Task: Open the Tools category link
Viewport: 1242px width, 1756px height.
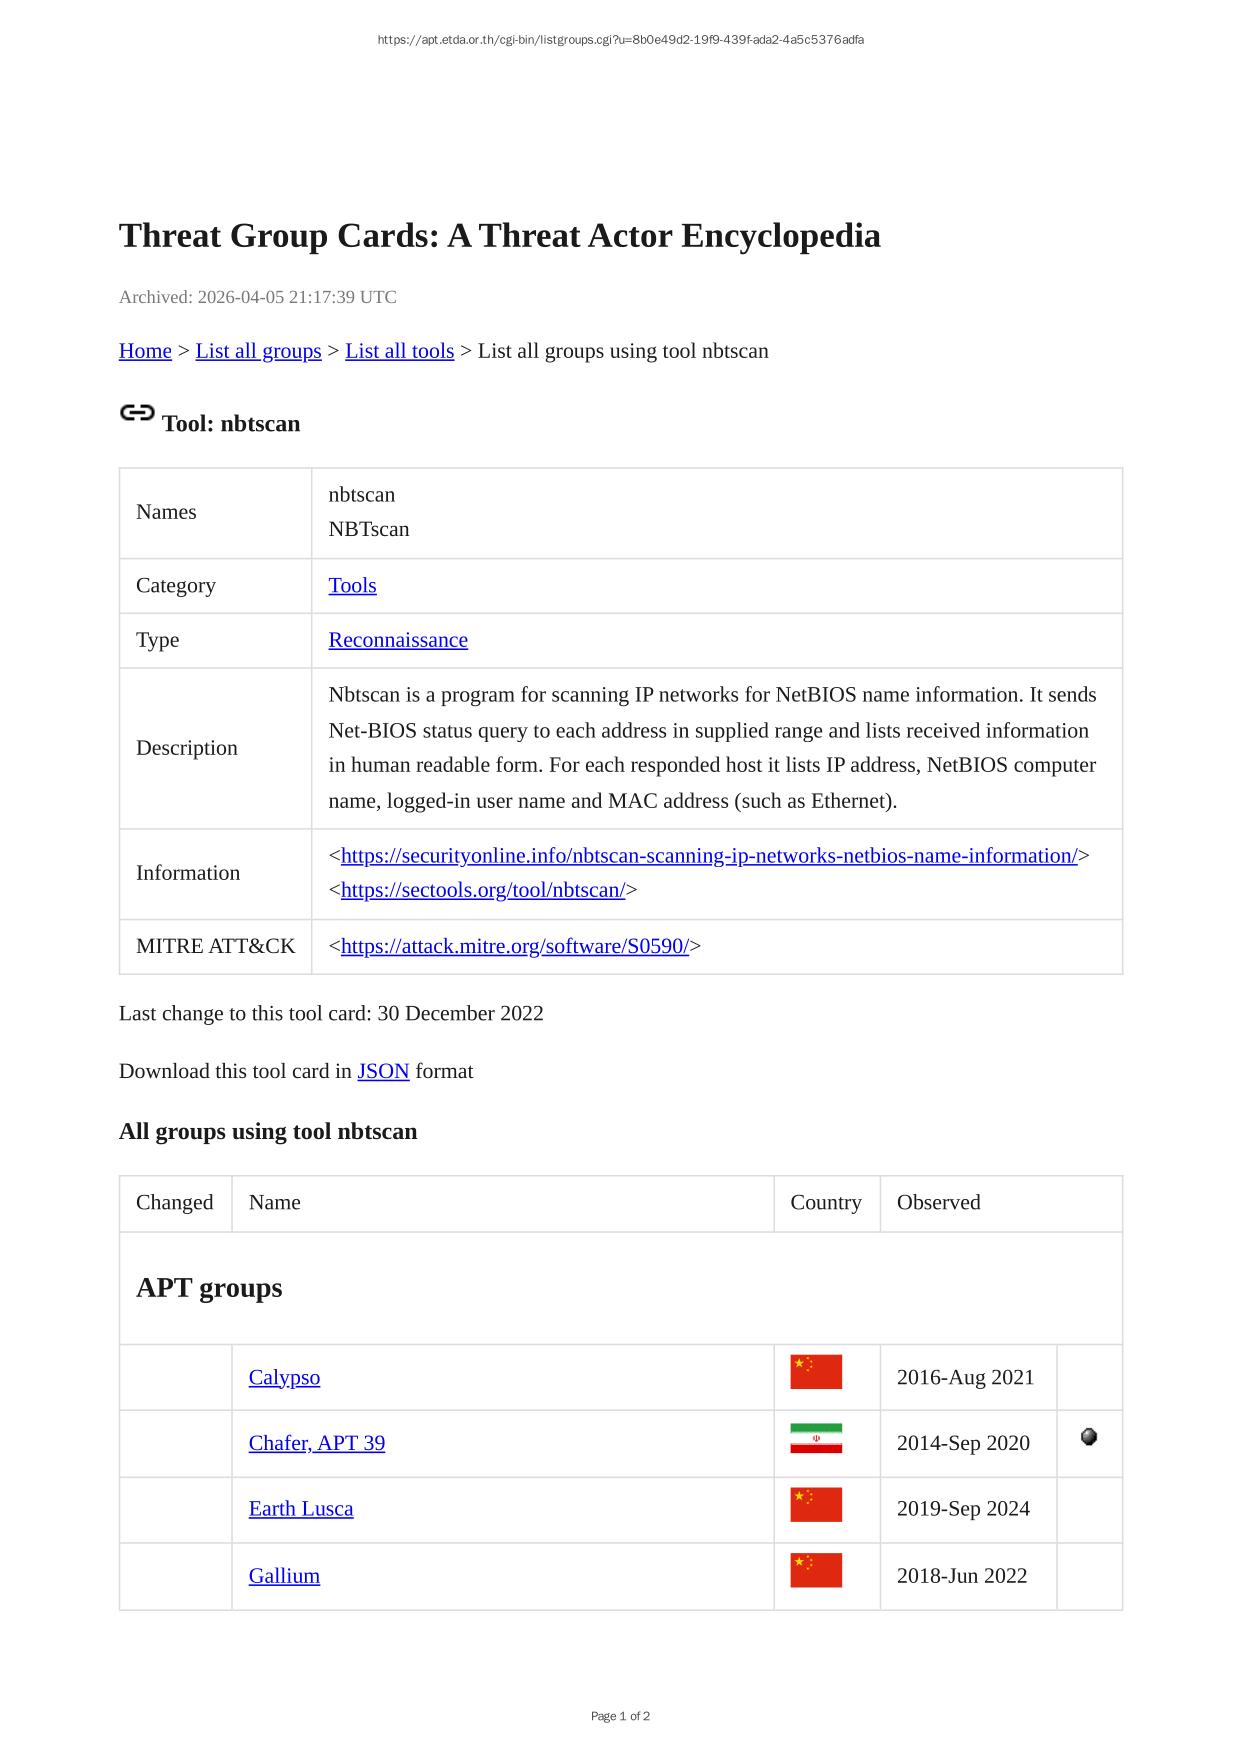Action: 352,586
